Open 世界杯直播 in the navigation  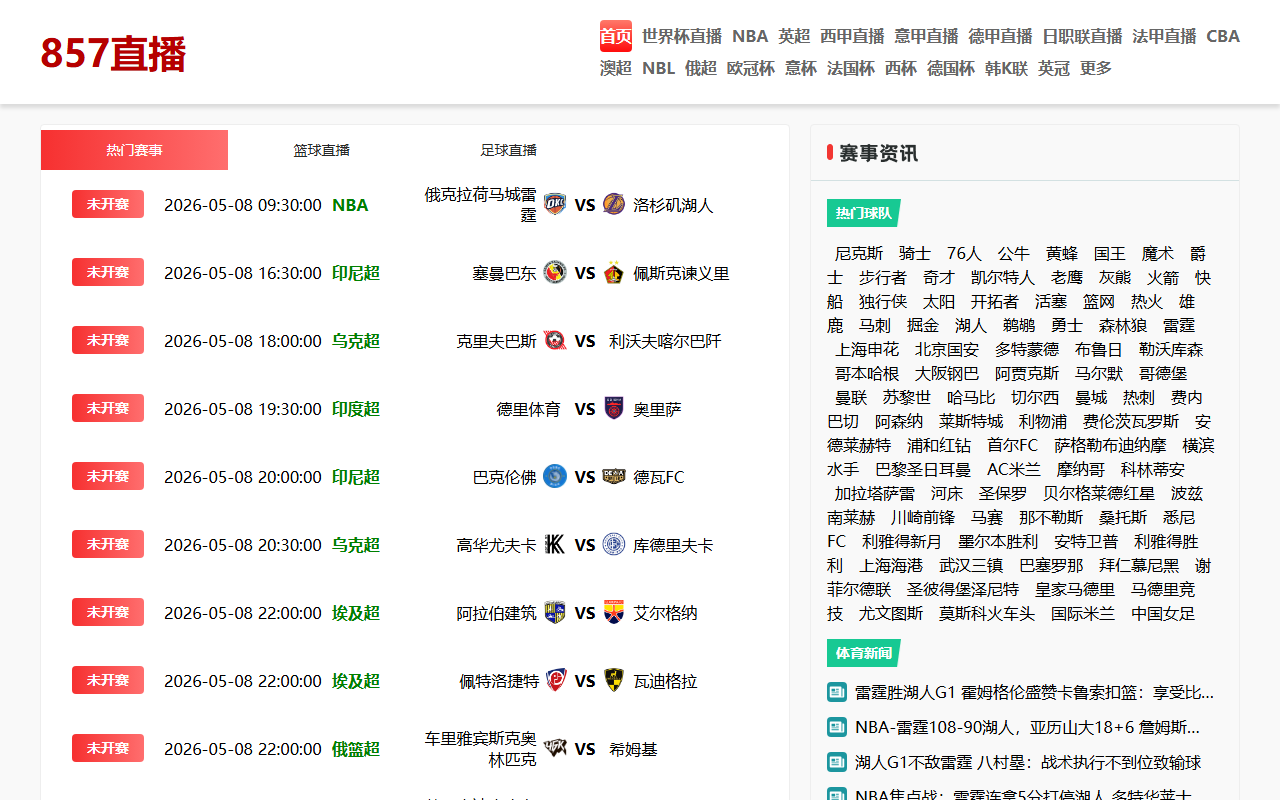coord(682,36)
